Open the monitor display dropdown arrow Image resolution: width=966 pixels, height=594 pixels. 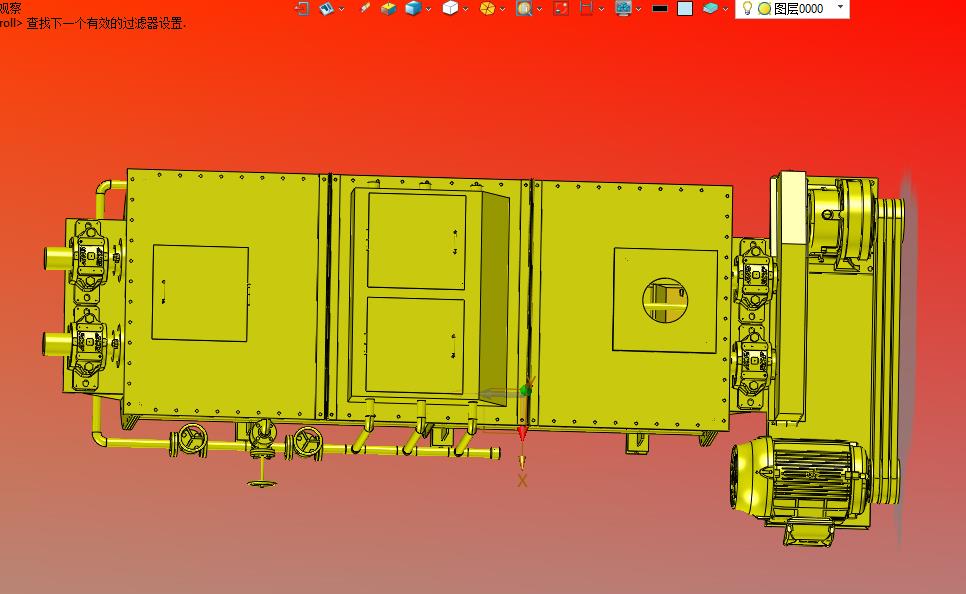coord(639,9)
